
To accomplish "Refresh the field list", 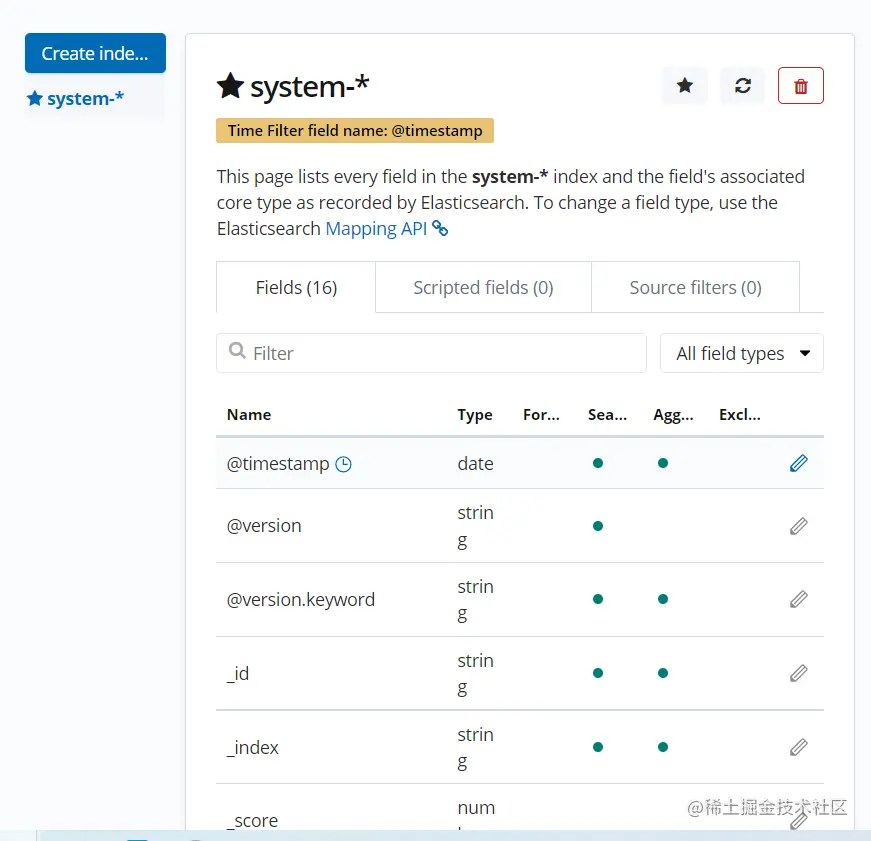I will [742, 86].
